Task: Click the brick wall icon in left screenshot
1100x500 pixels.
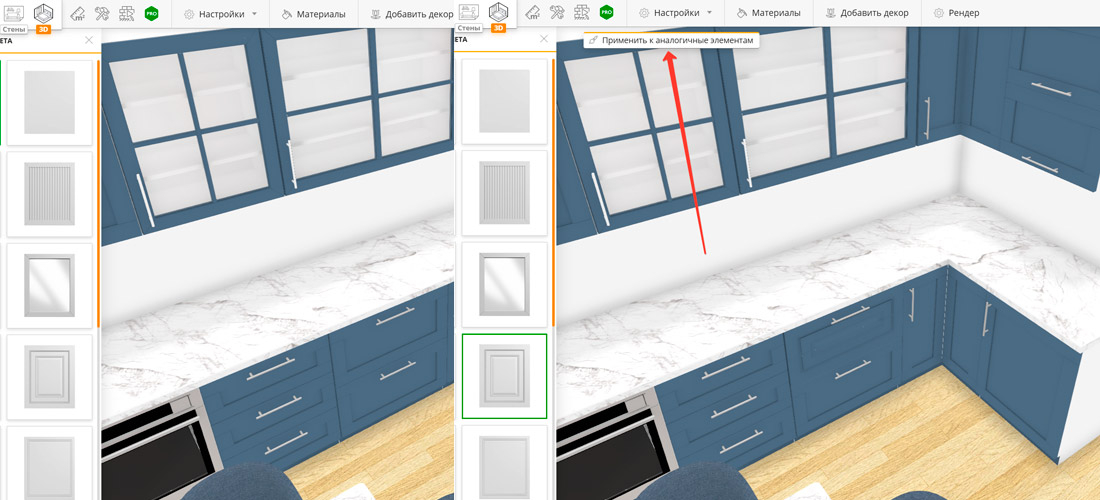Action: [x=126, y=13]
